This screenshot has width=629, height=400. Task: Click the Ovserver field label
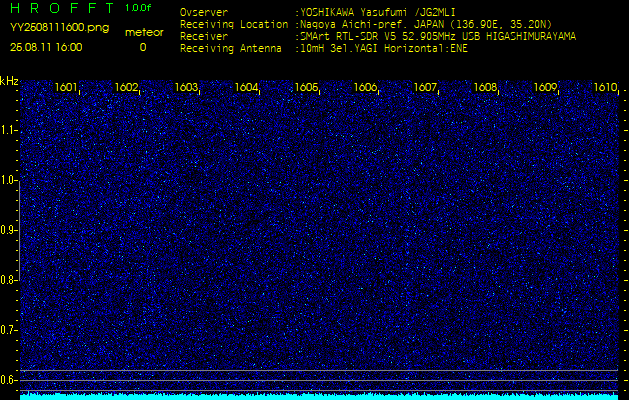pyautogui.click(x=204, y=12)
